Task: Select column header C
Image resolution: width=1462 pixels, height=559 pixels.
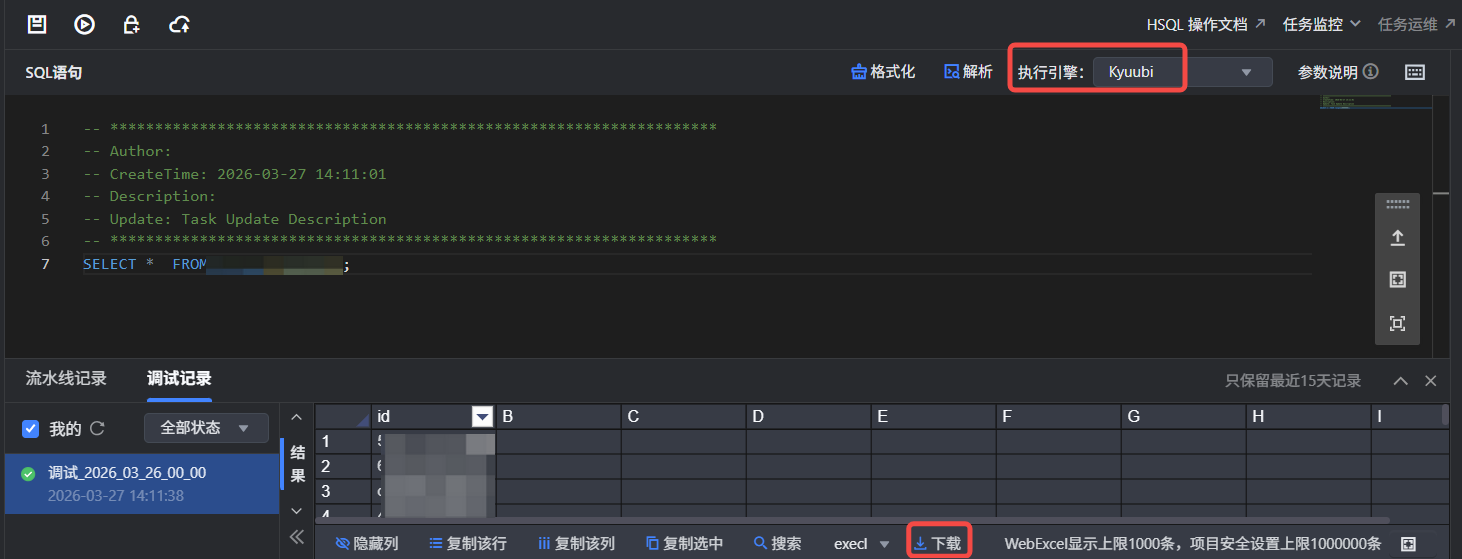Action: pyautogui.click(x=683, y=416)
